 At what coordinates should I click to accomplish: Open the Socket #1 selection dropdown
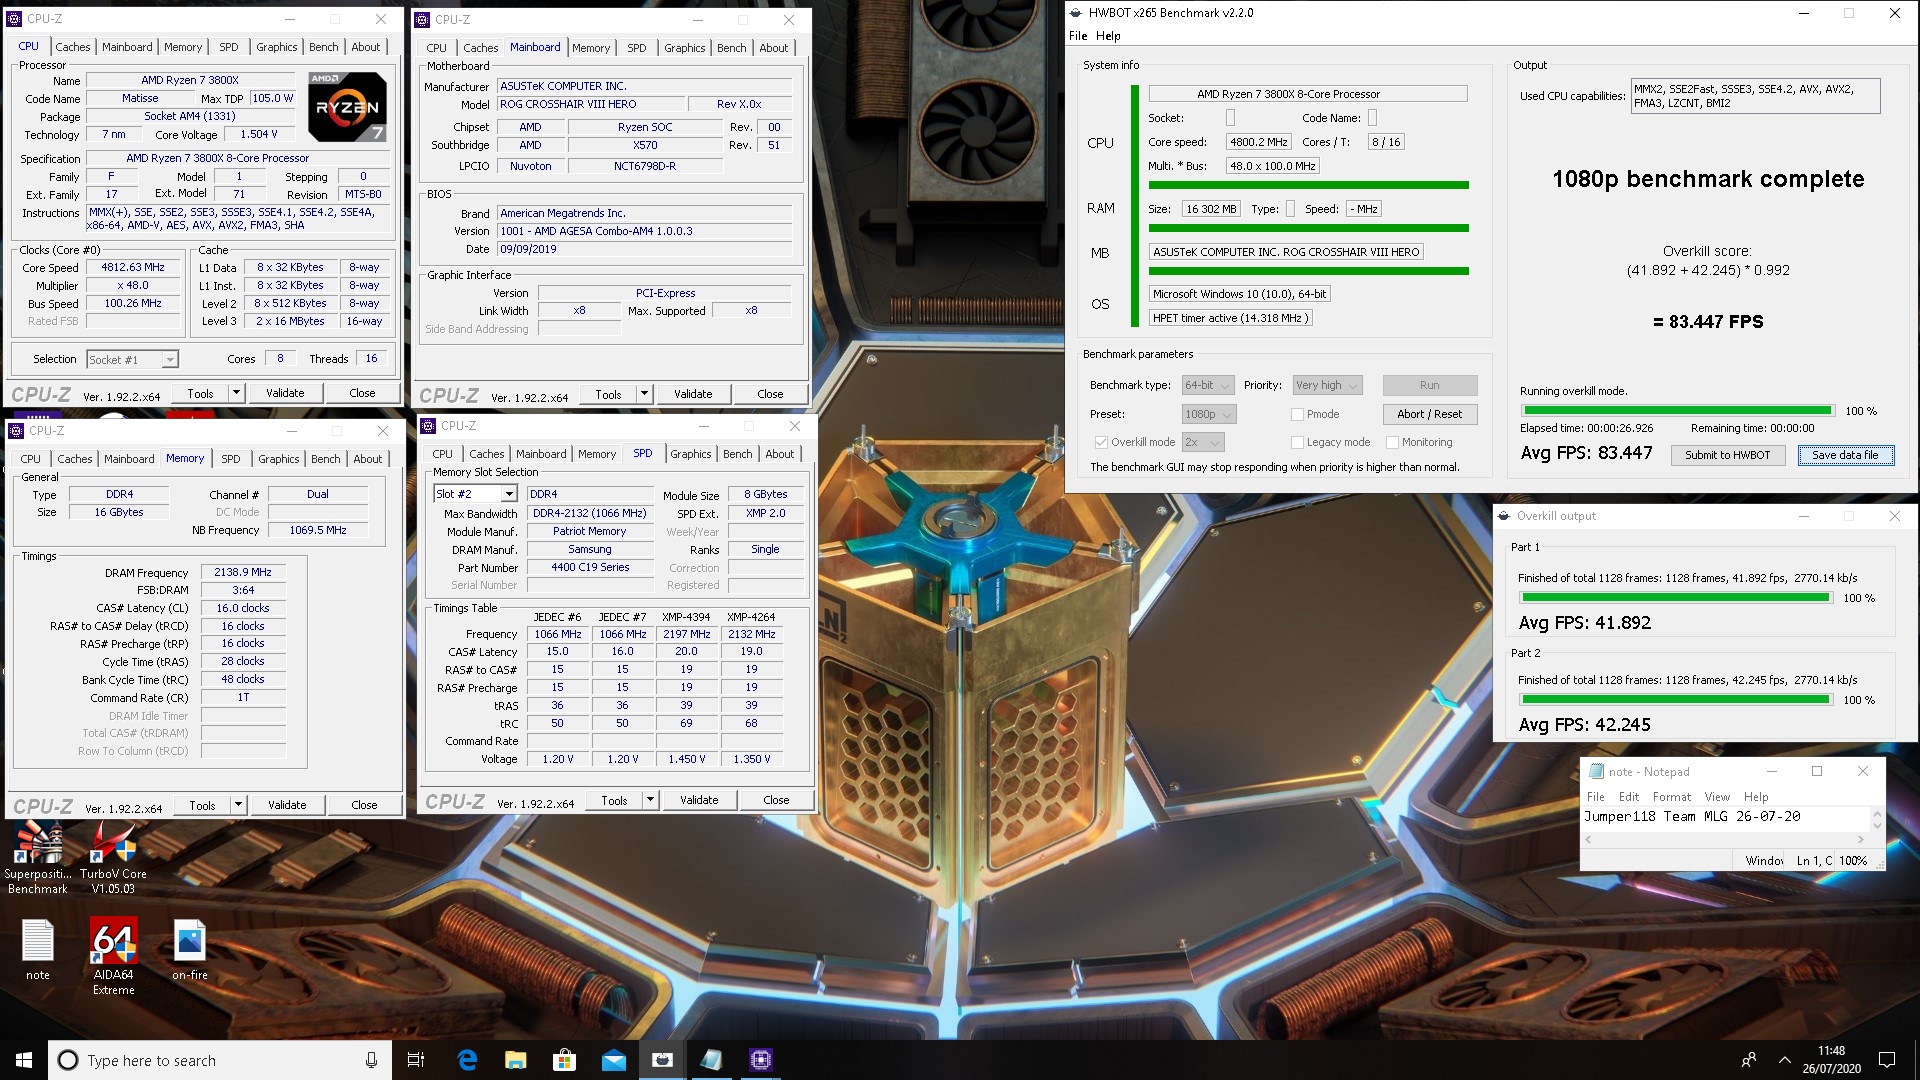pos(132,359)
